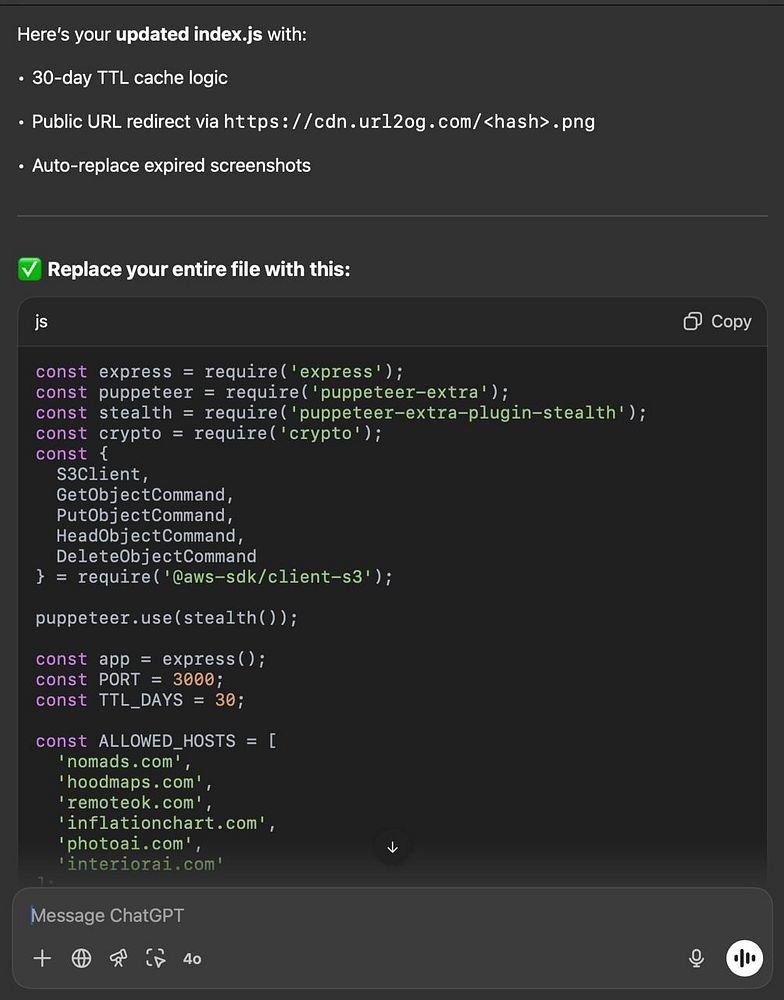The image size is (784, 1000).
Task: Click the TTL_DAYS value 30
Action: pos(225,700)
